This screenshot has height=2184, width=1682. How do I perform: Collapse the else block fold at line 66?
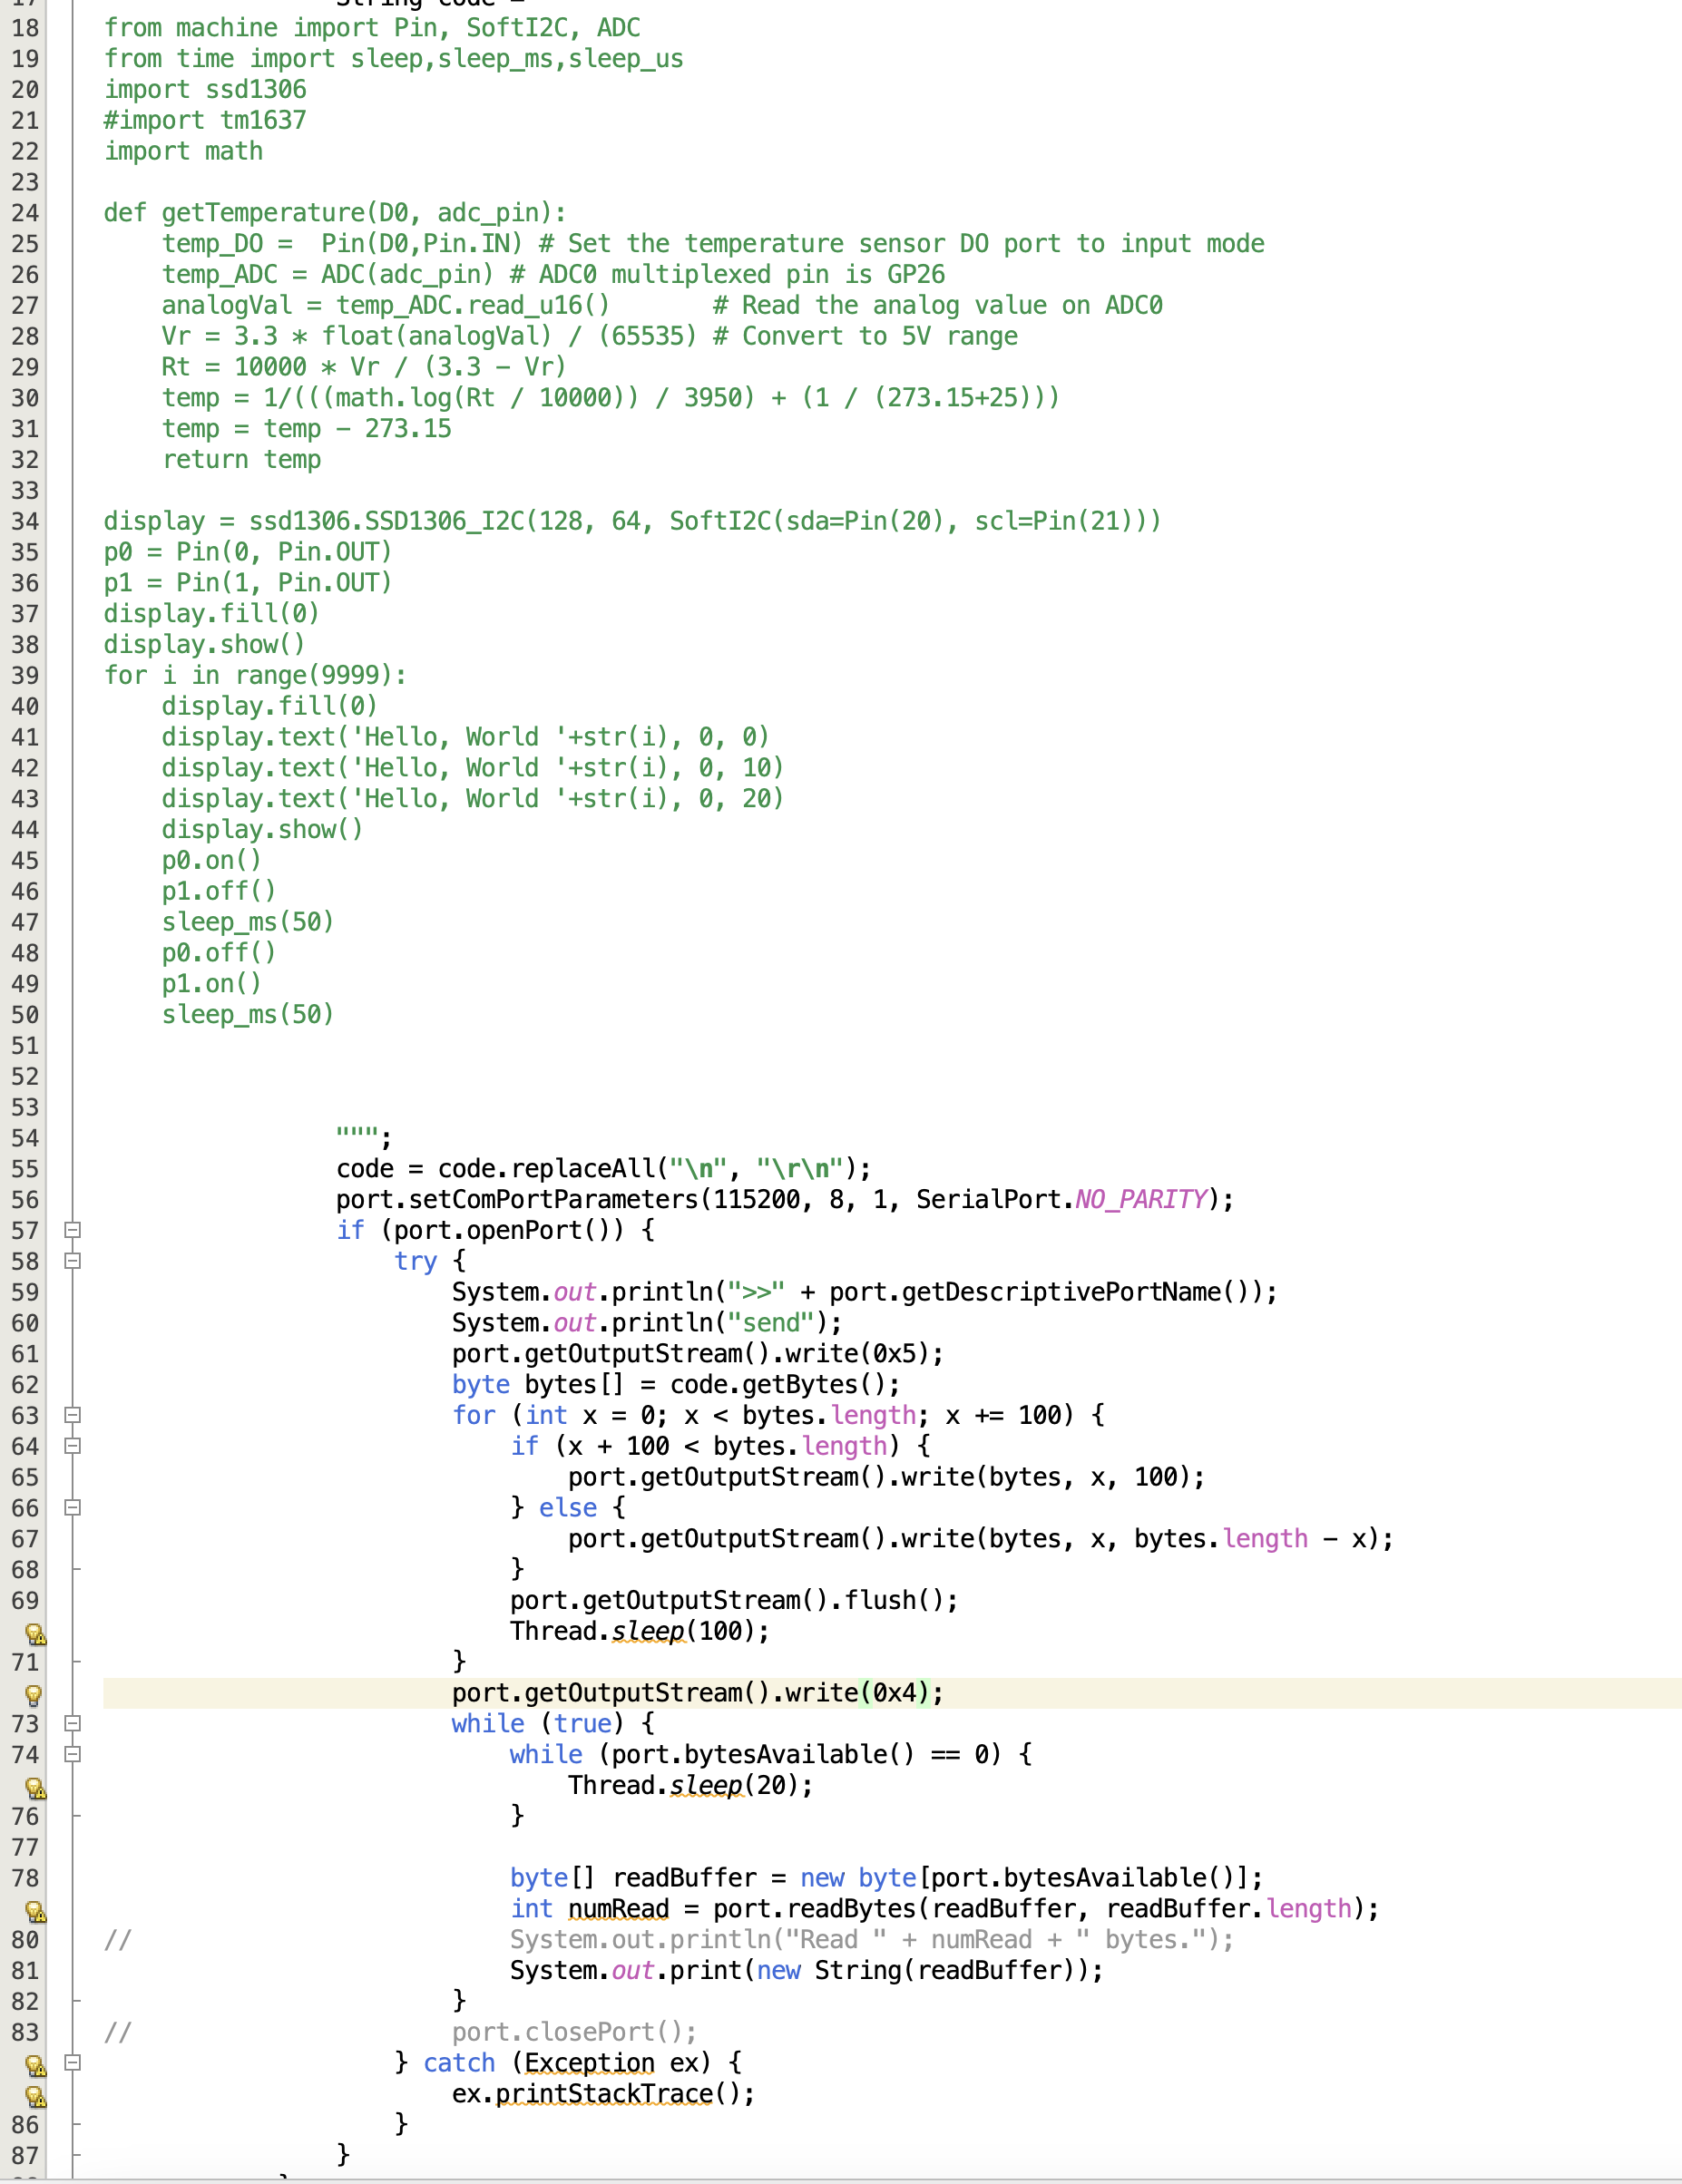point(72,1508)
